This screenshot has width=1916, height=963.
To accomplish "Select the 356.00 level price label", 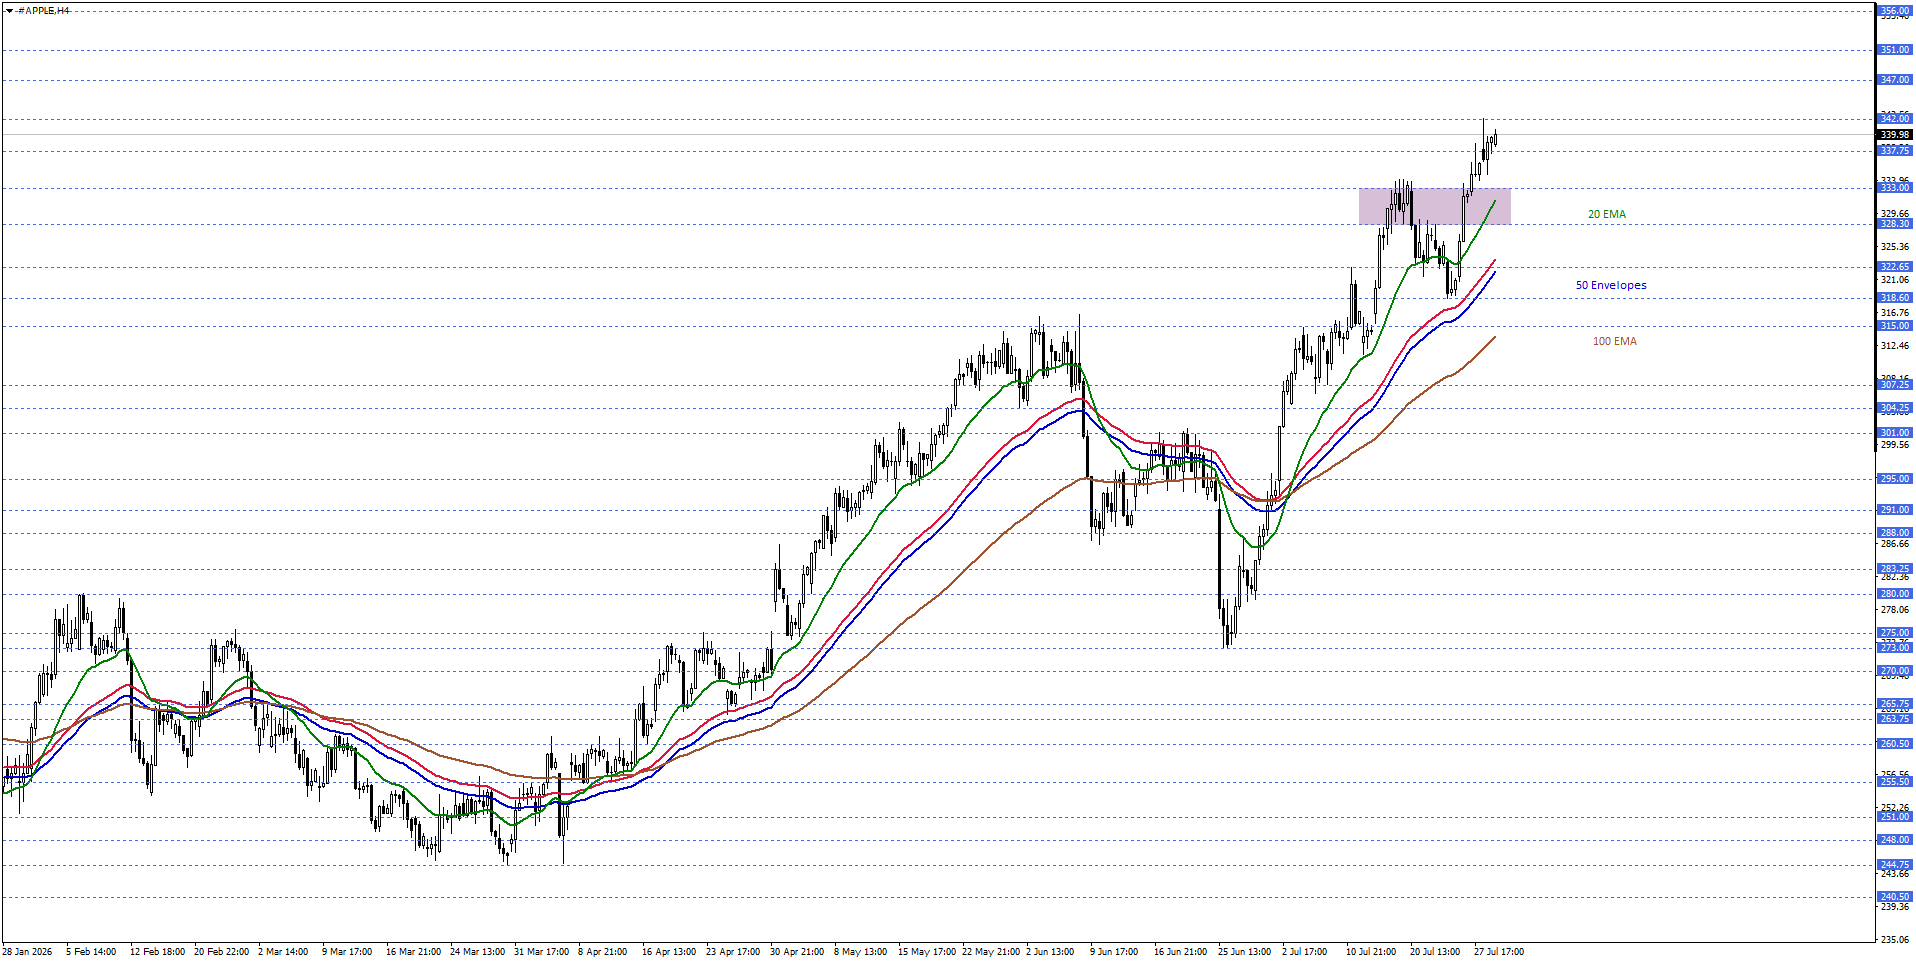I will pos(1895,11).
